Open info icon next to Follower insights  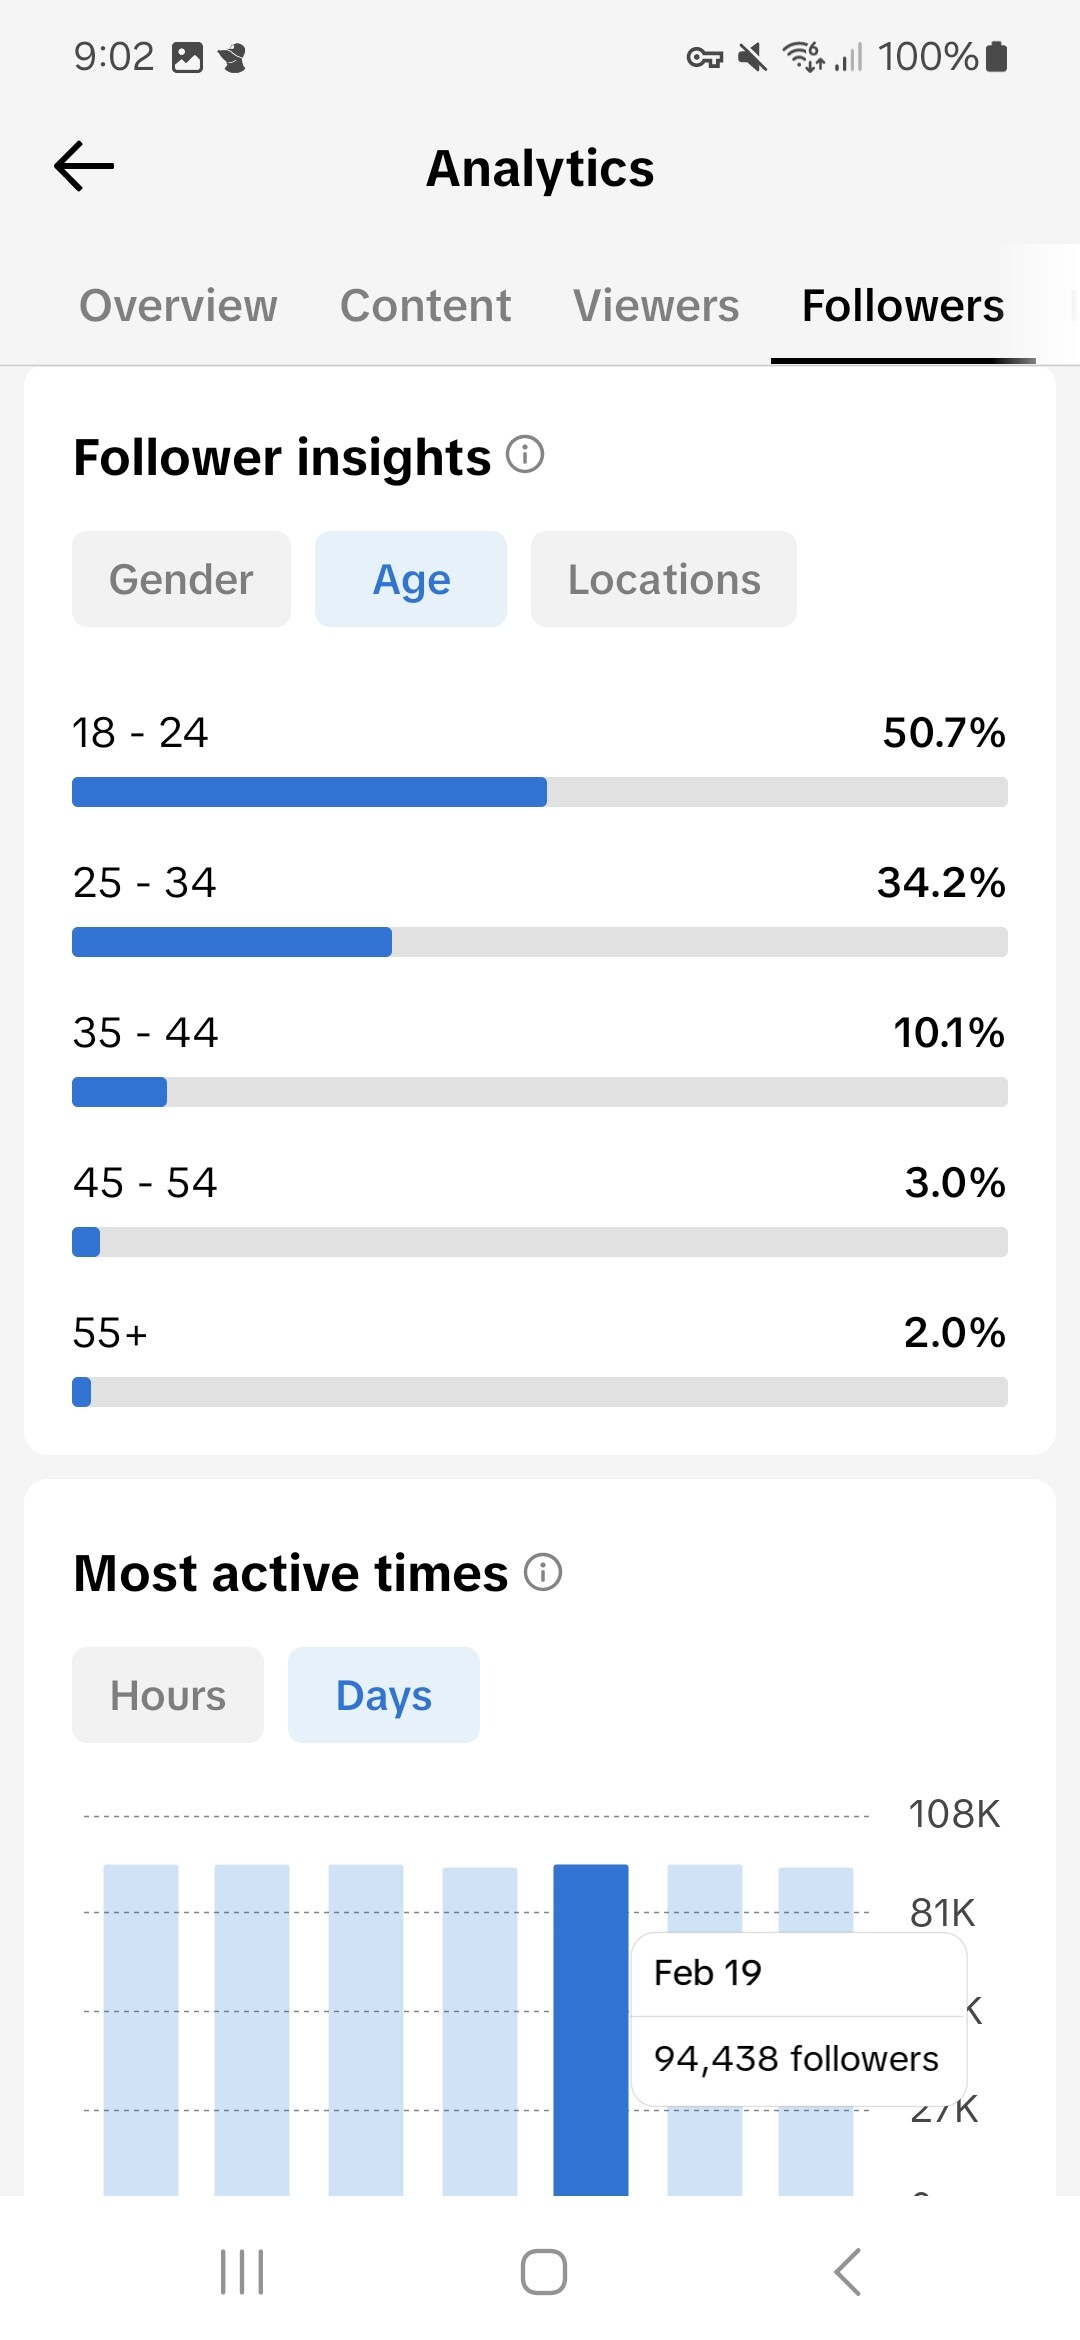pos(525,455)
